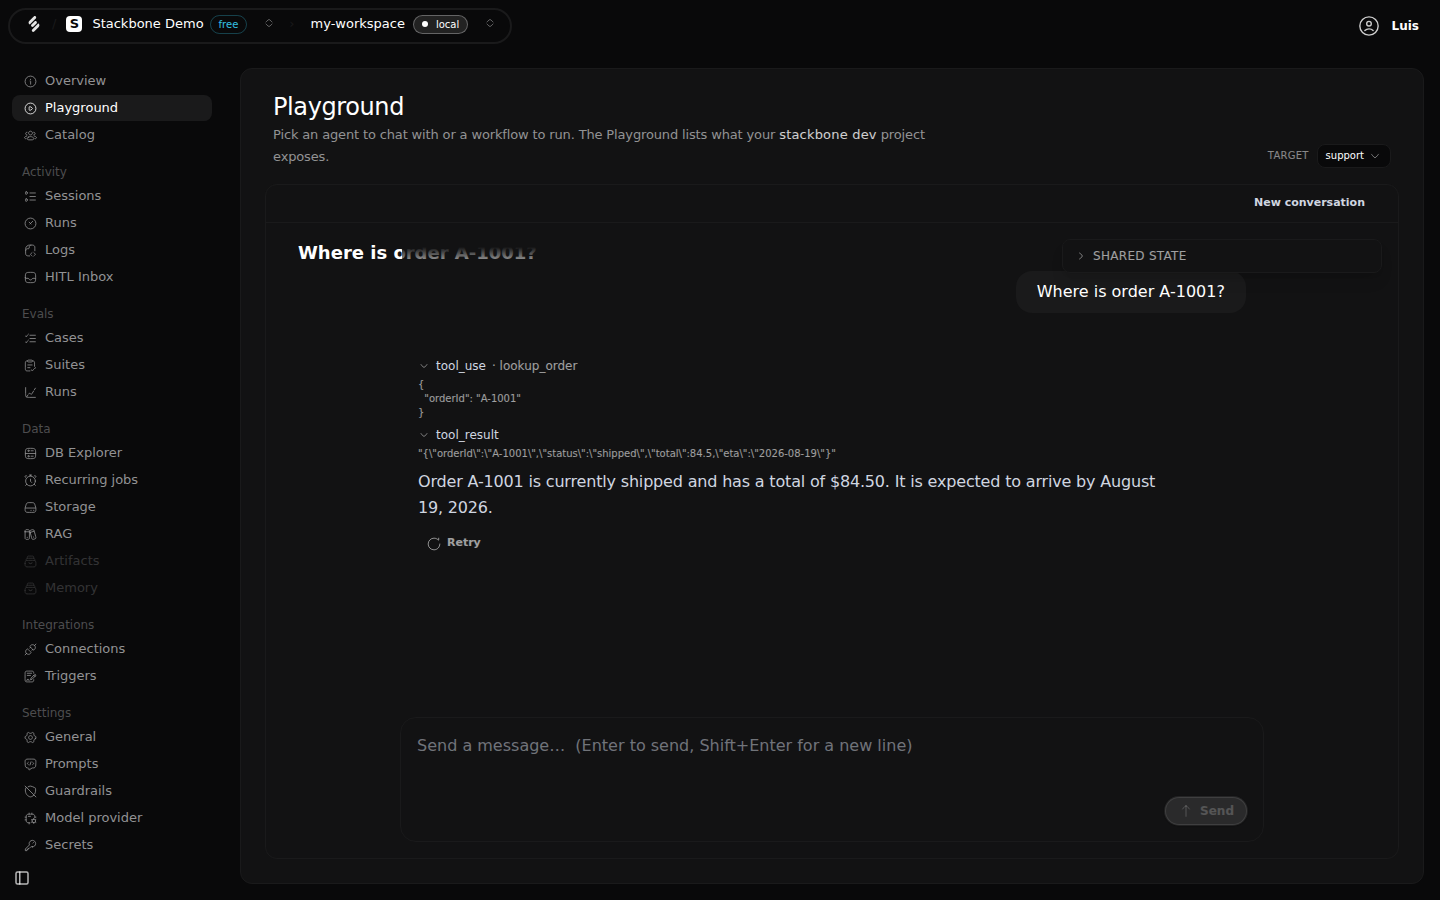Click the Activity Runs icon
The width and height of the screenshot is (1440, 900).
[30, 223]
